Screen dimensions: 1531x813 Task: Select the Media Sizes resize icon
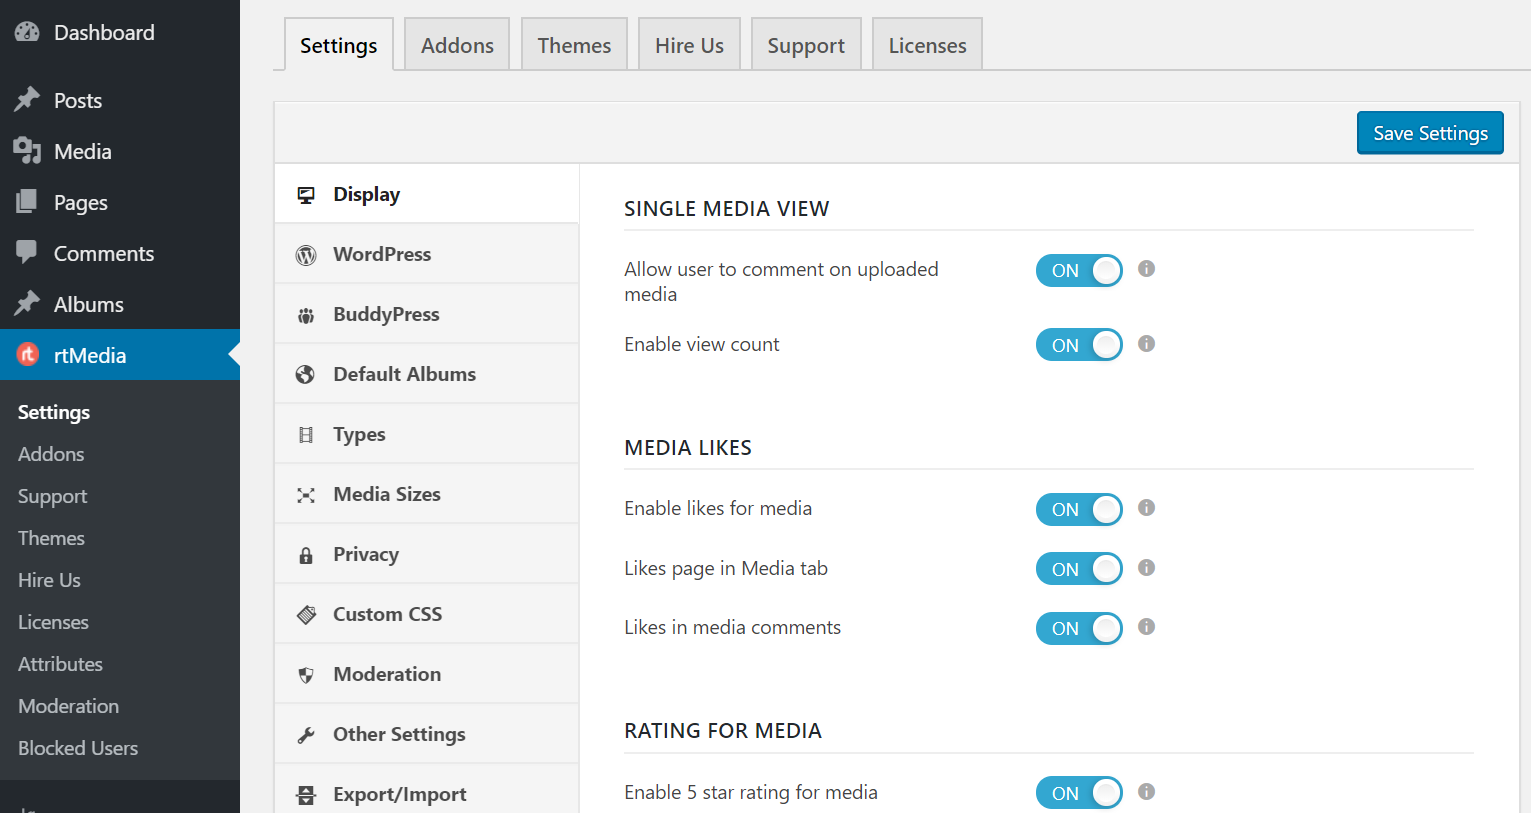coord(306,493)
